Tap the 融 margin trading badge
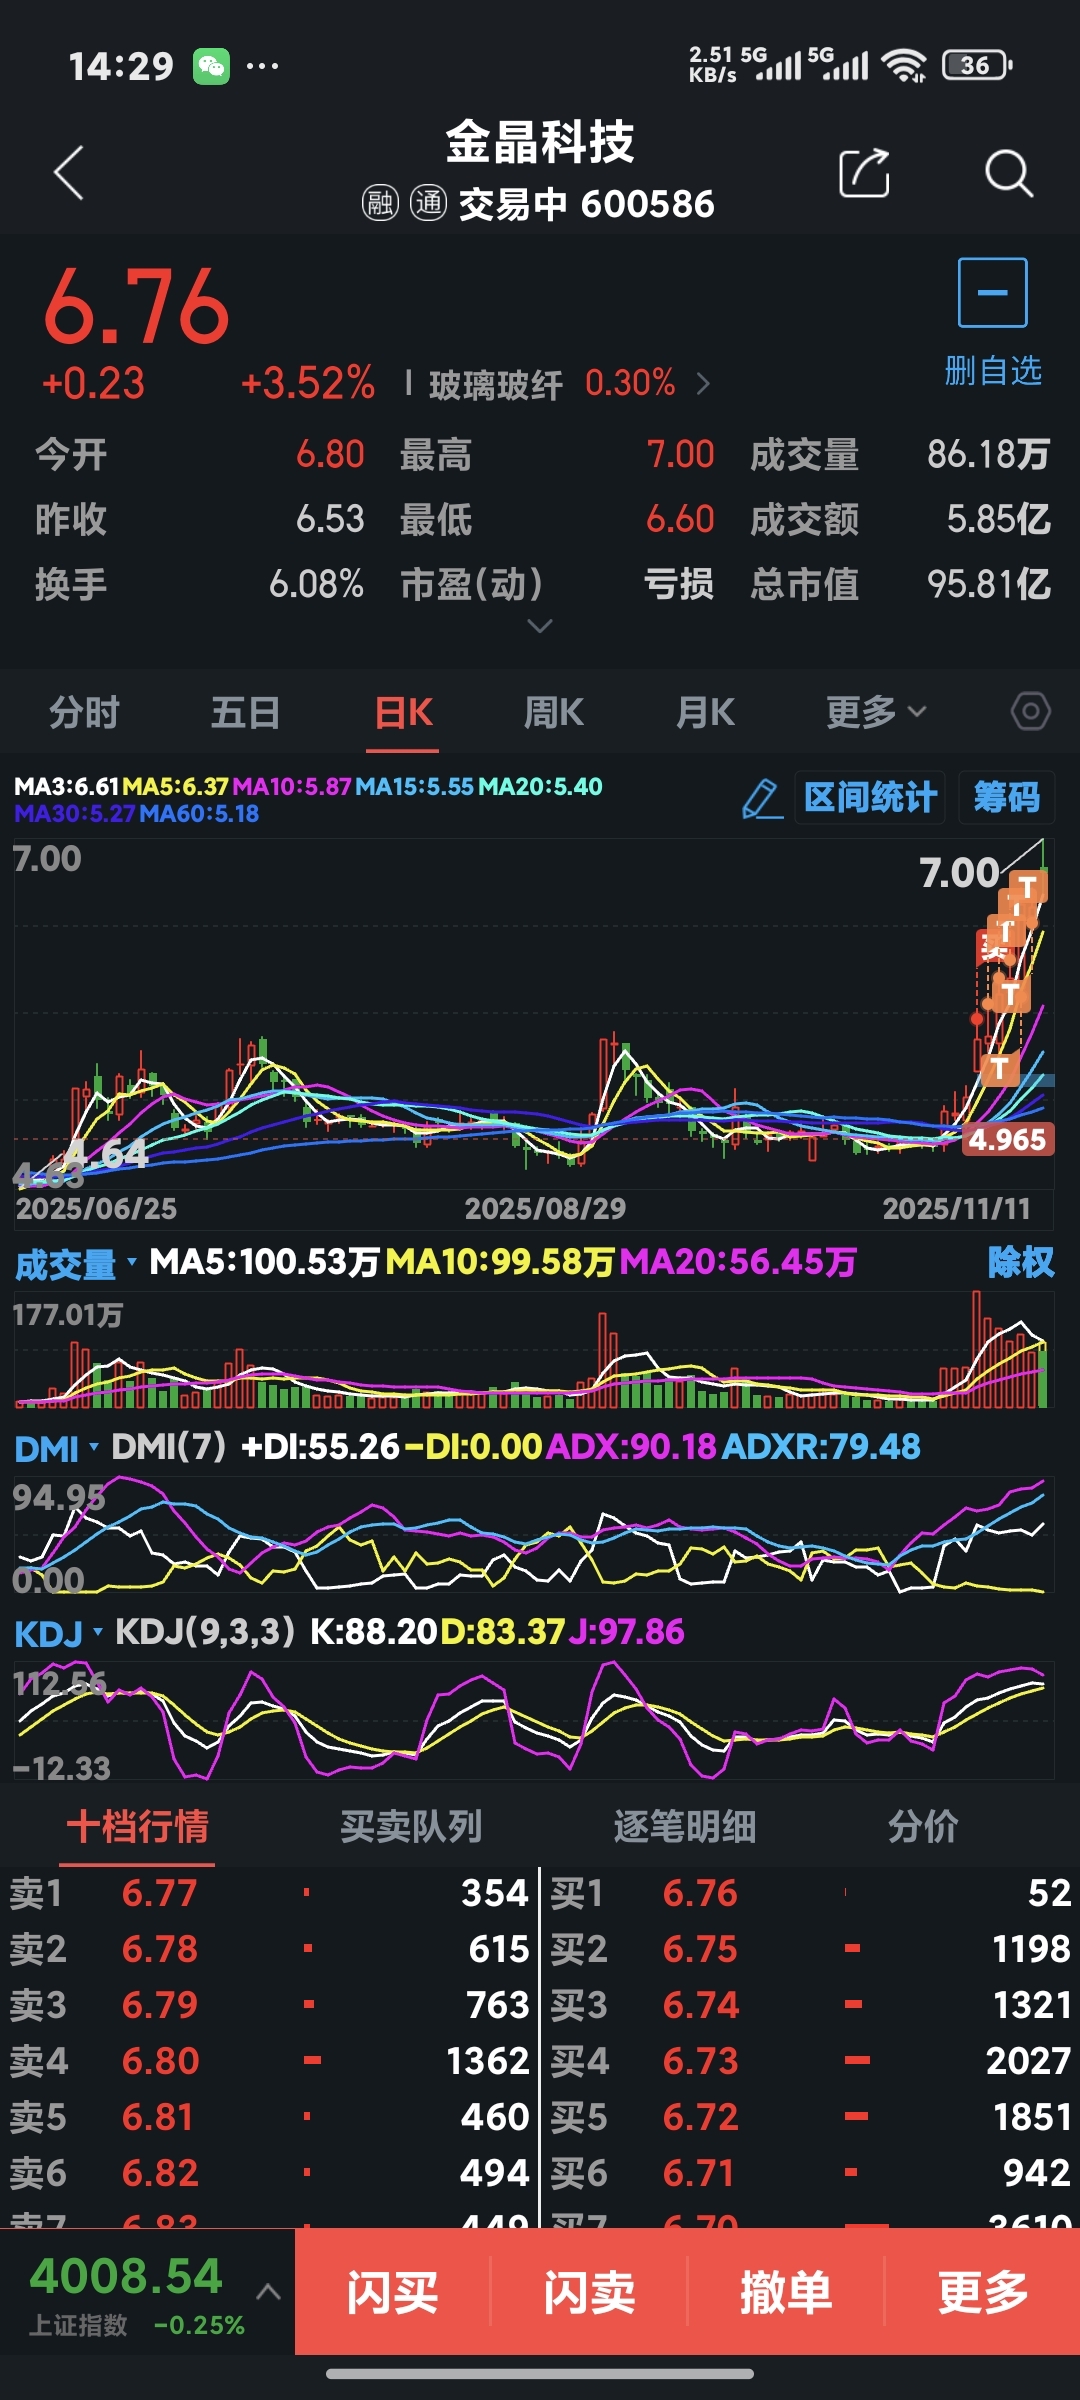 (x=380, y=203)
